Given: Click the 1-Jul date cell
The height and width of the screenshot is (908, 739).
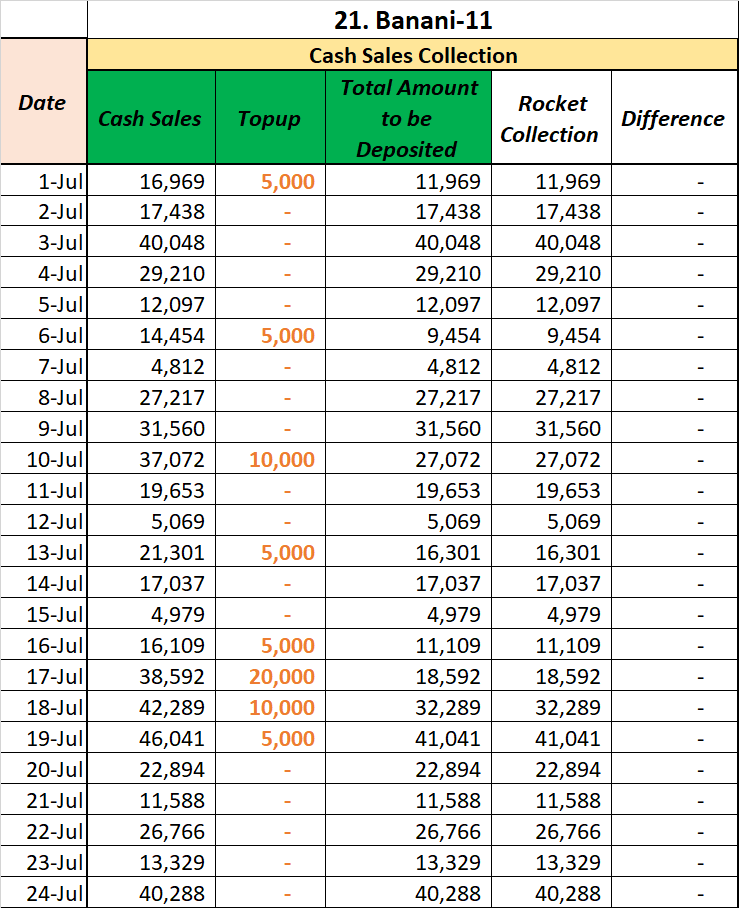Looking at the screenshot, I should [43, 181].
